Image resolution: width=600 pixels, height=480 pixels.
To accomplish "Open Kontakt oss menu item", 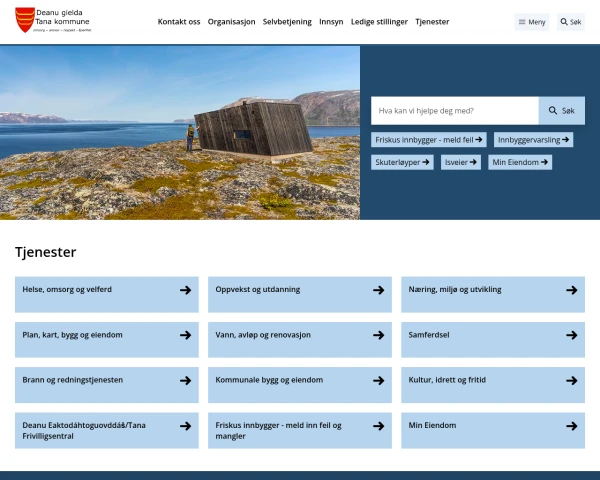I will 179,21.
